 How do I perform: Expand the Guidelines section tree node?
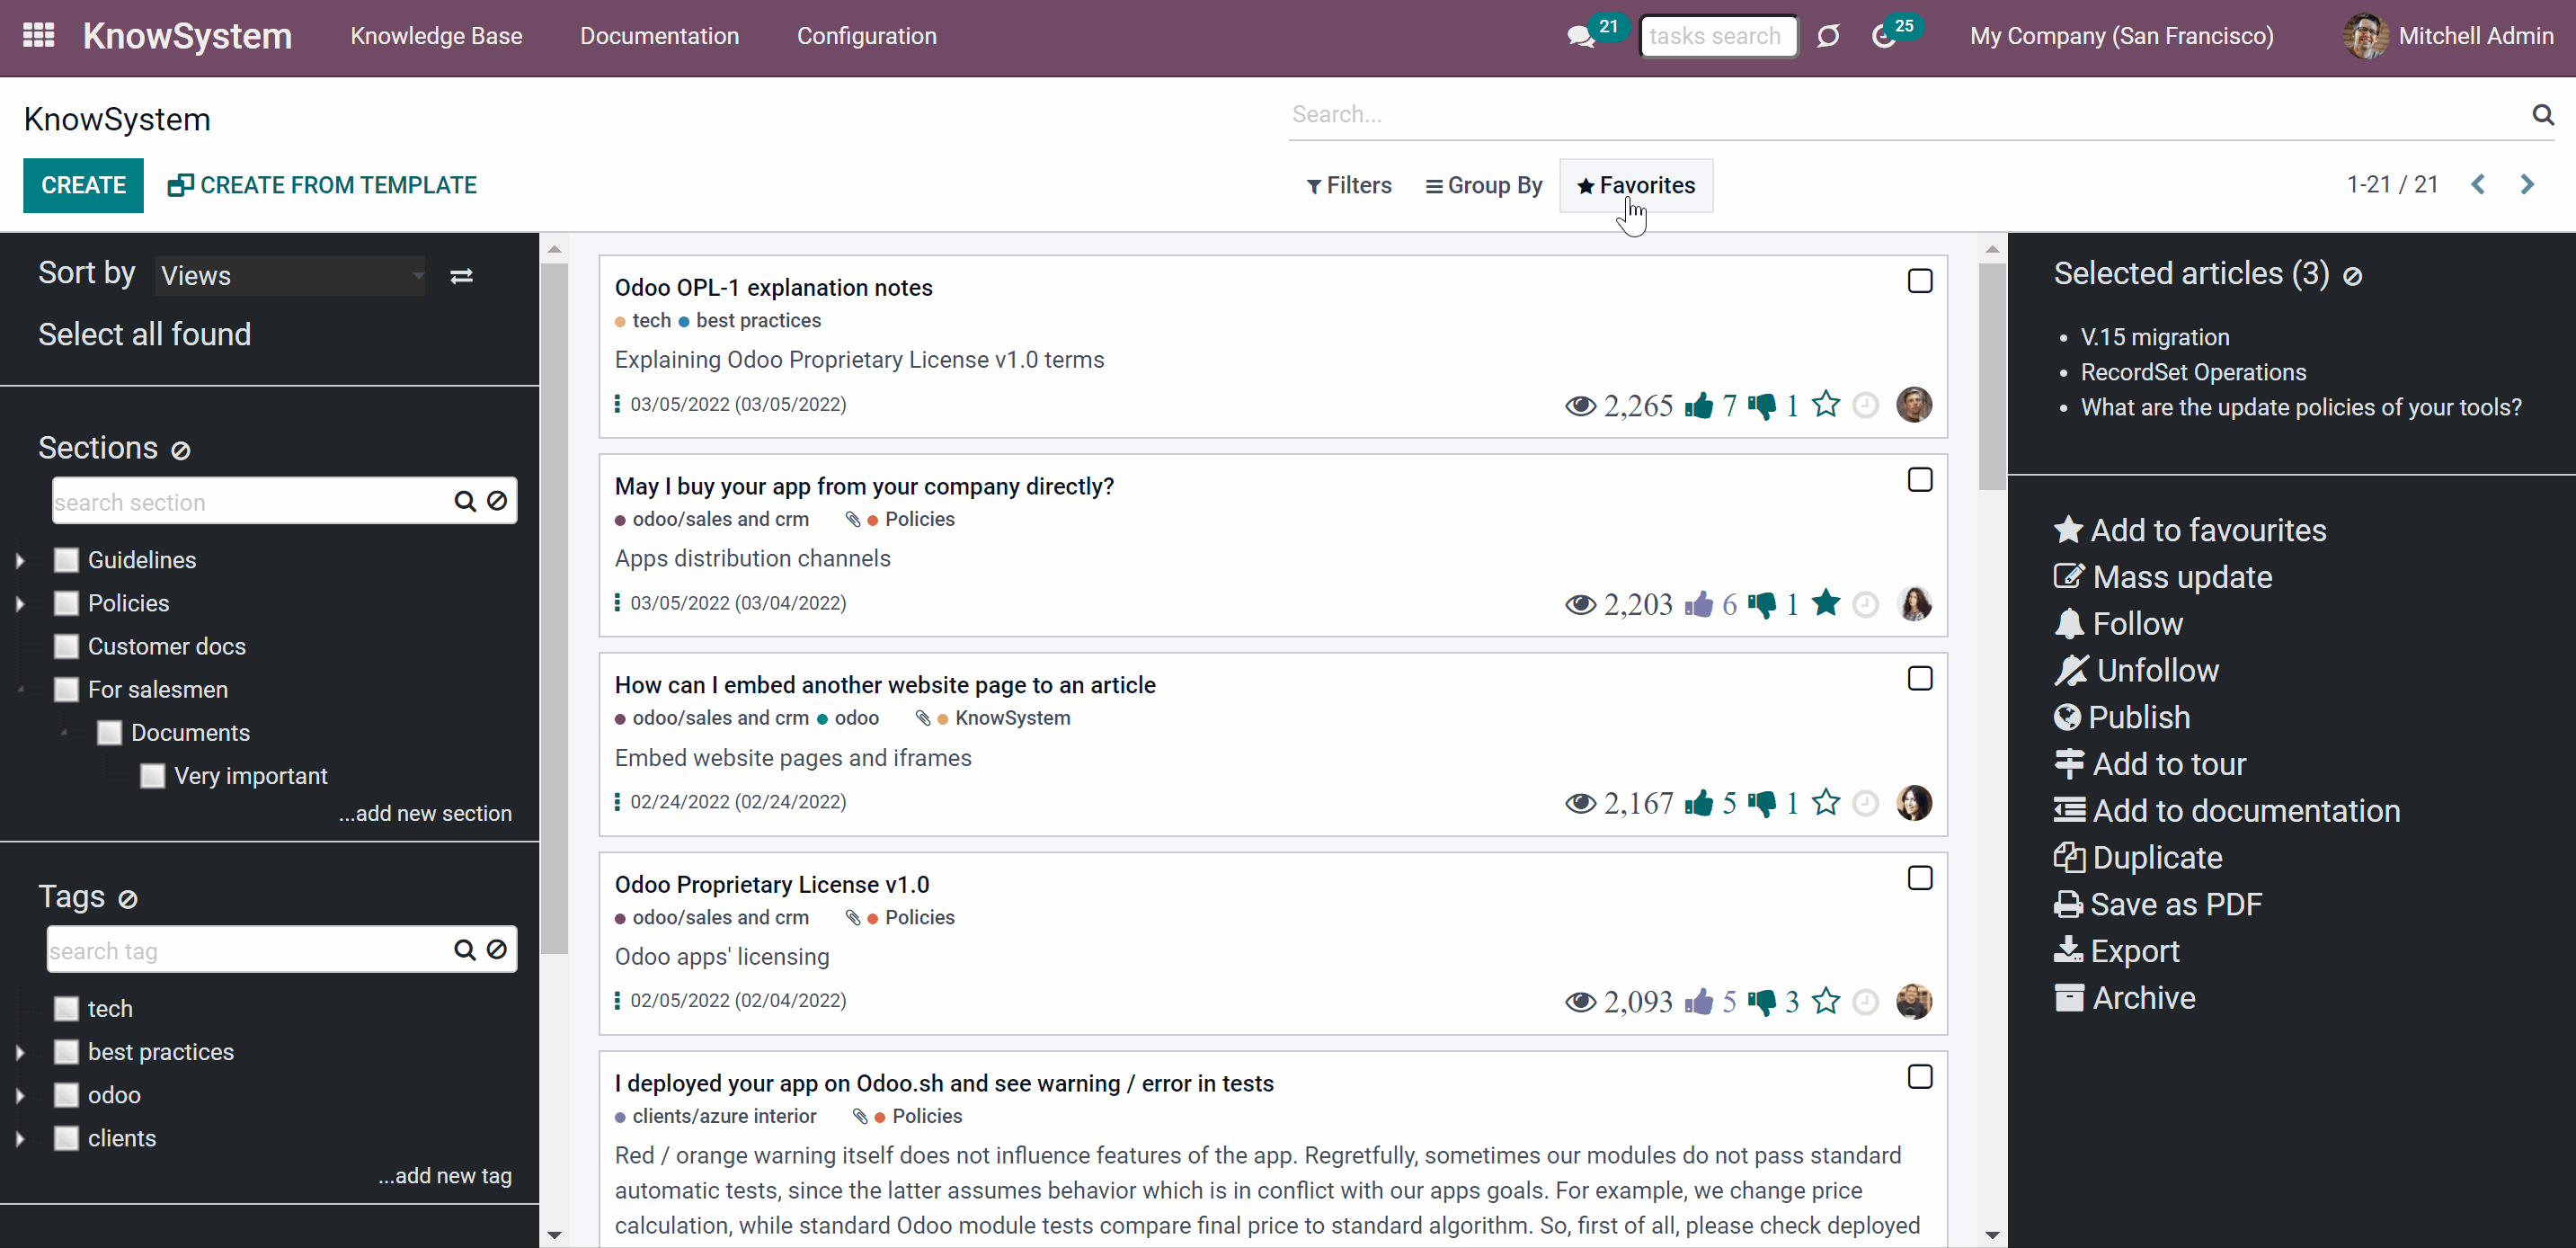click(20, 561)
